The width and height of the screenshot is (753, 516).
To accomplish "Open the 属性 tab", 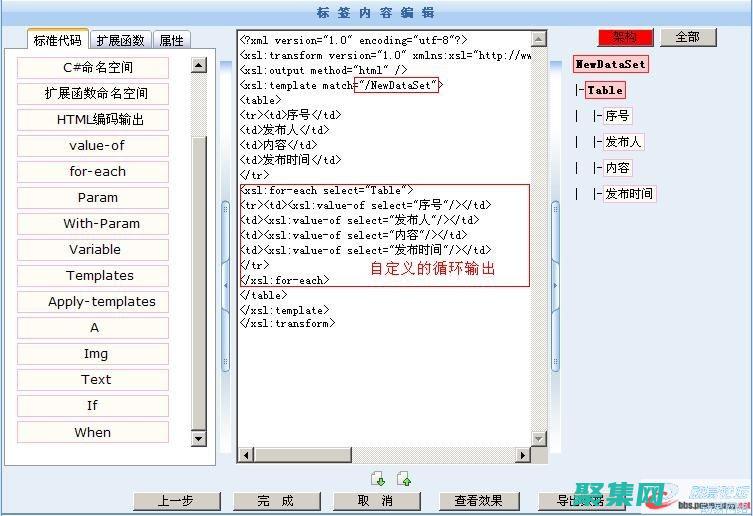I will point(171,41).
